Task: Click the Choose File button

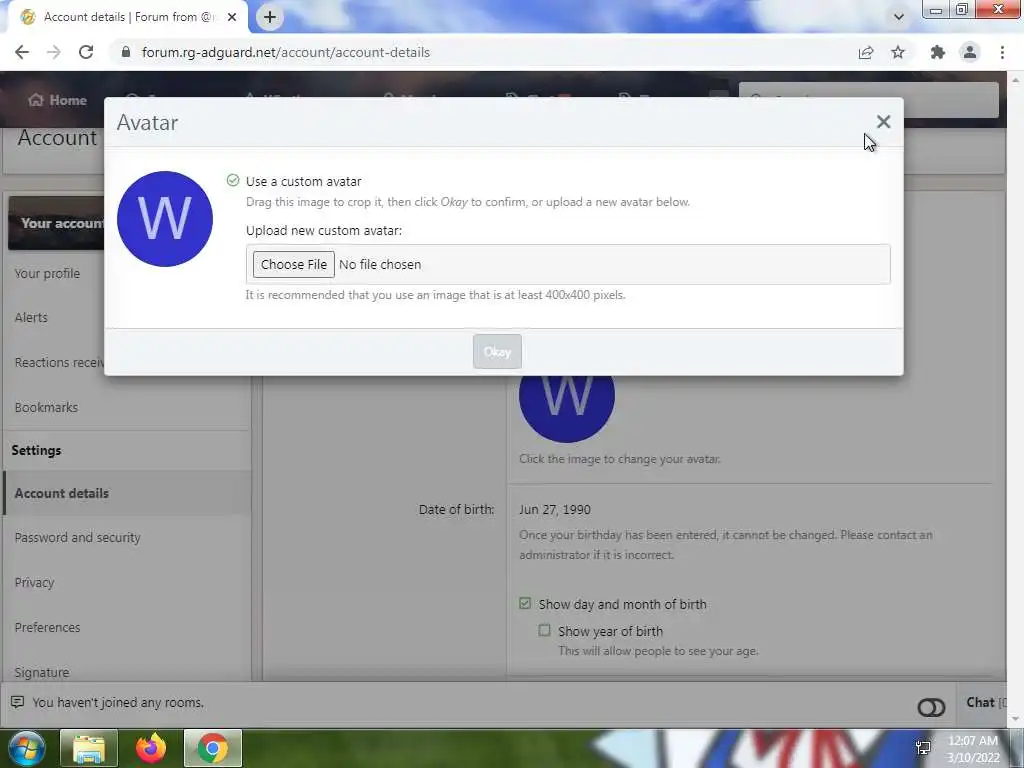Action: 294,264
